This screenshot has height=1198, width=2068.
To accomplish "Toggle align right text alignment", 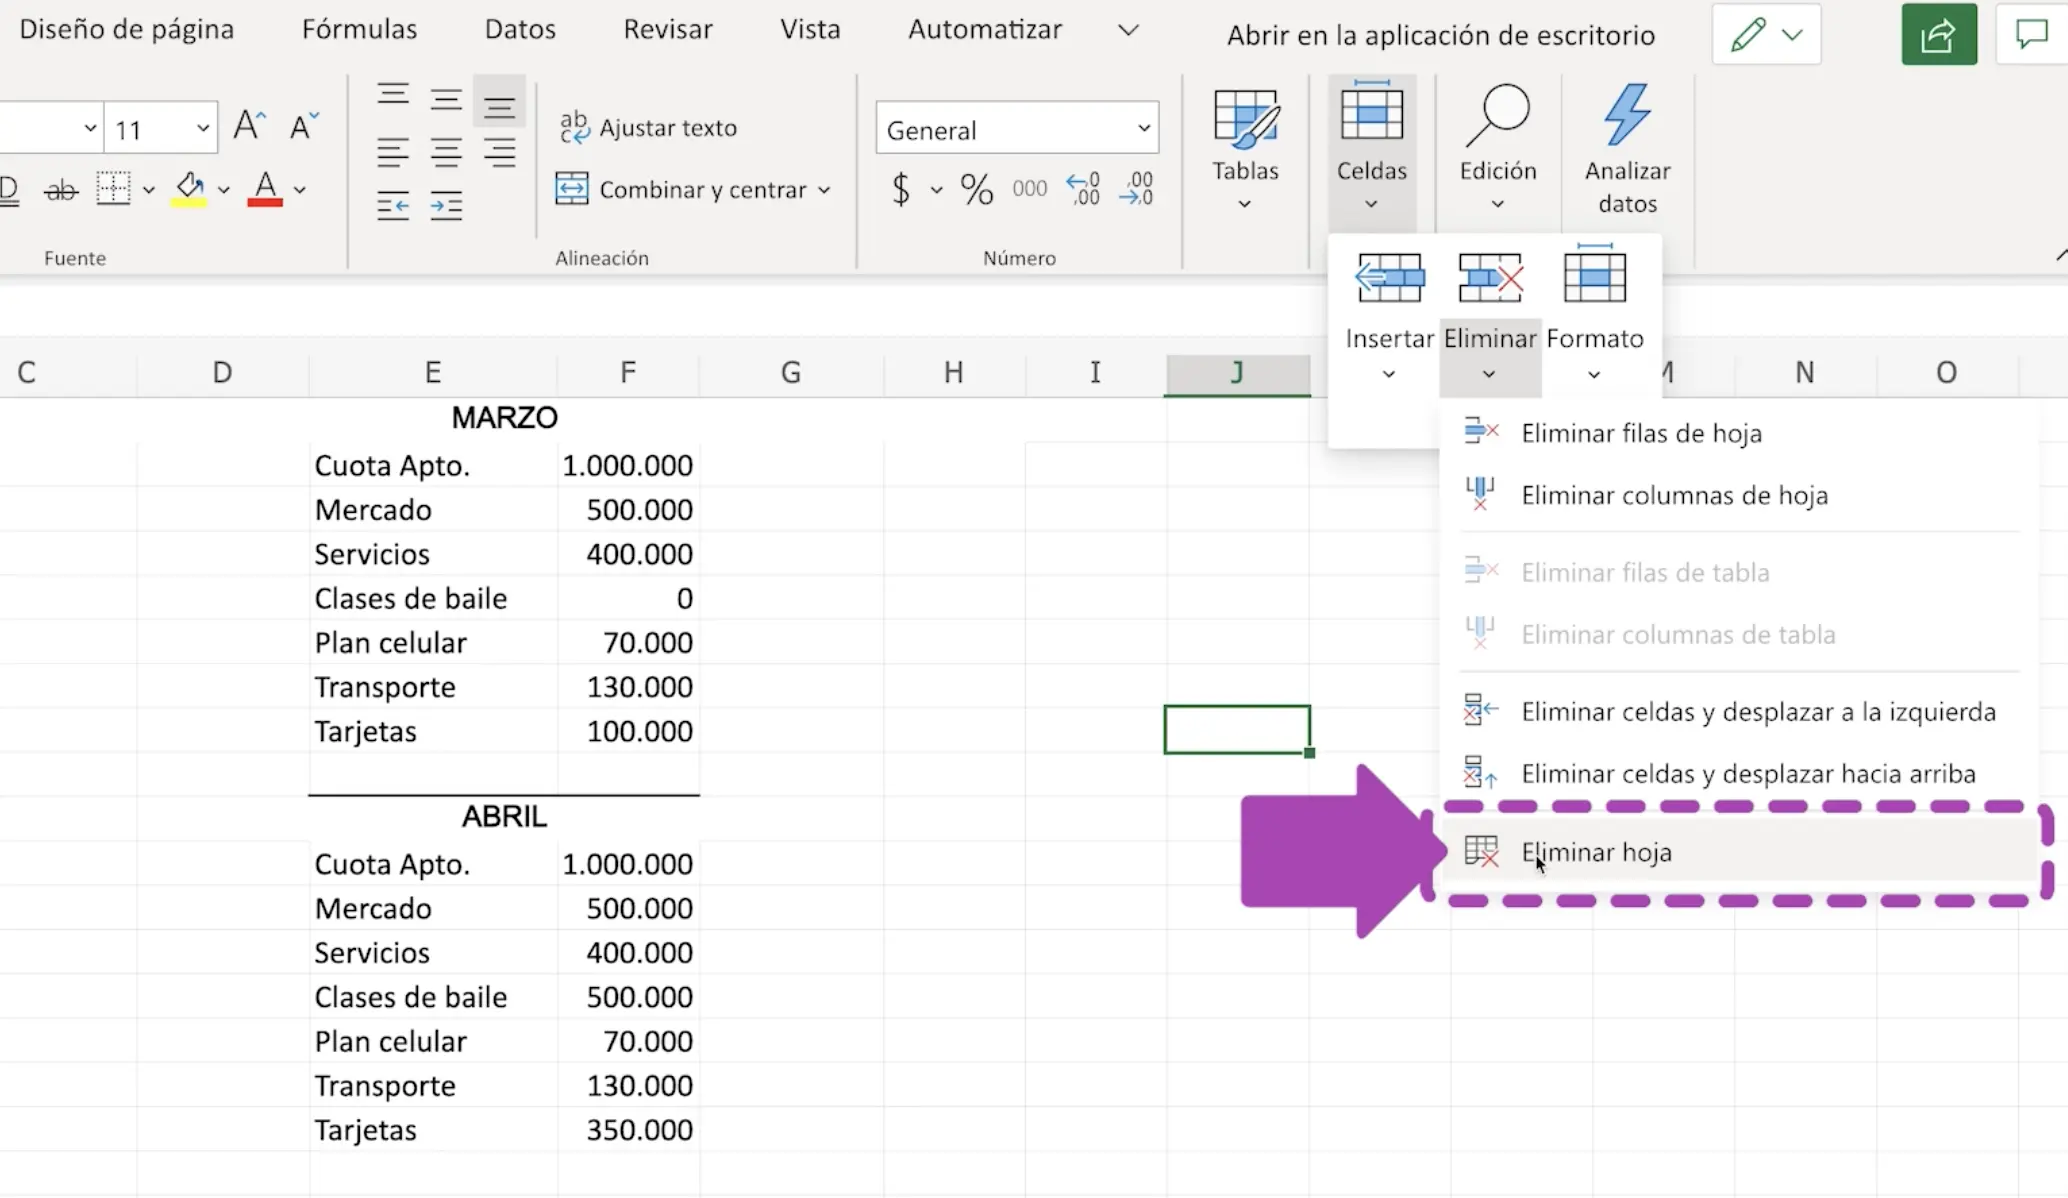I will point(499,153).
